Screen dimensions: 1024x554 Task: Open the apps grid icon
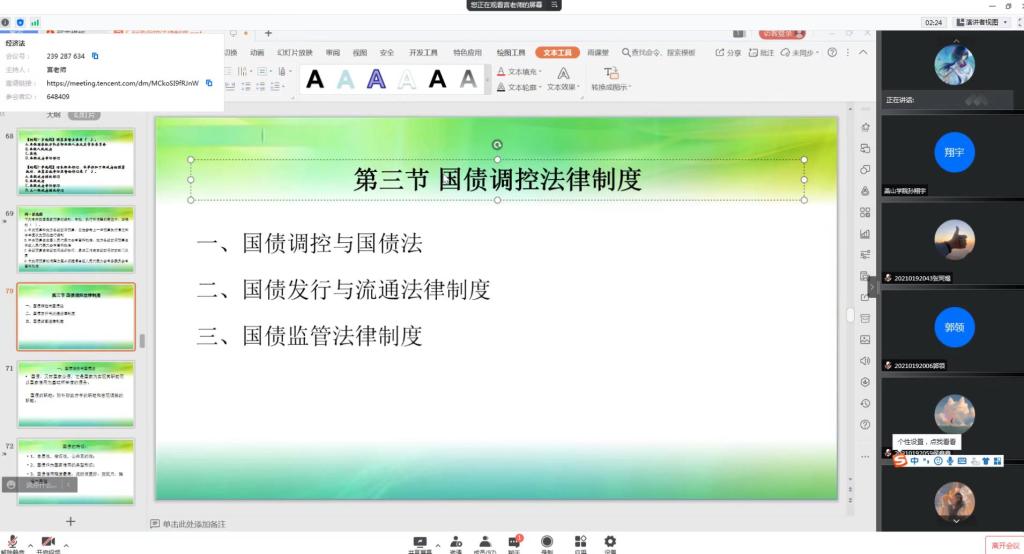point(580,541)
